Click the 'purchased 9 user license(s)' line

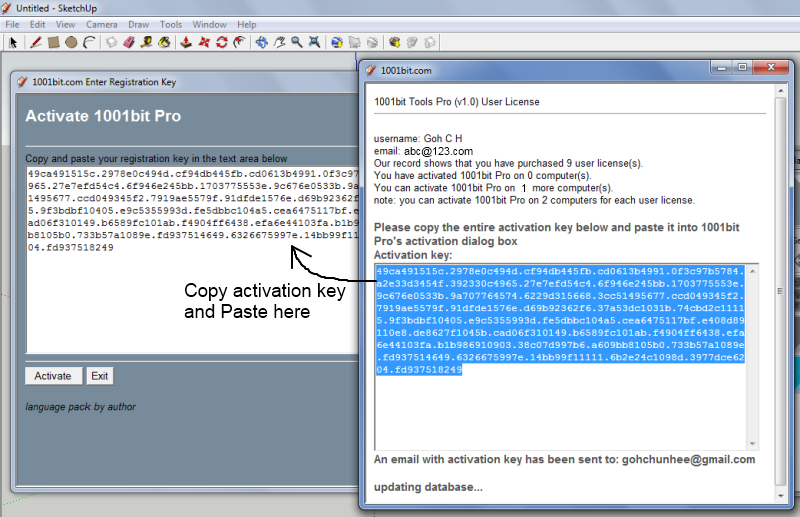tap(508, 163)
